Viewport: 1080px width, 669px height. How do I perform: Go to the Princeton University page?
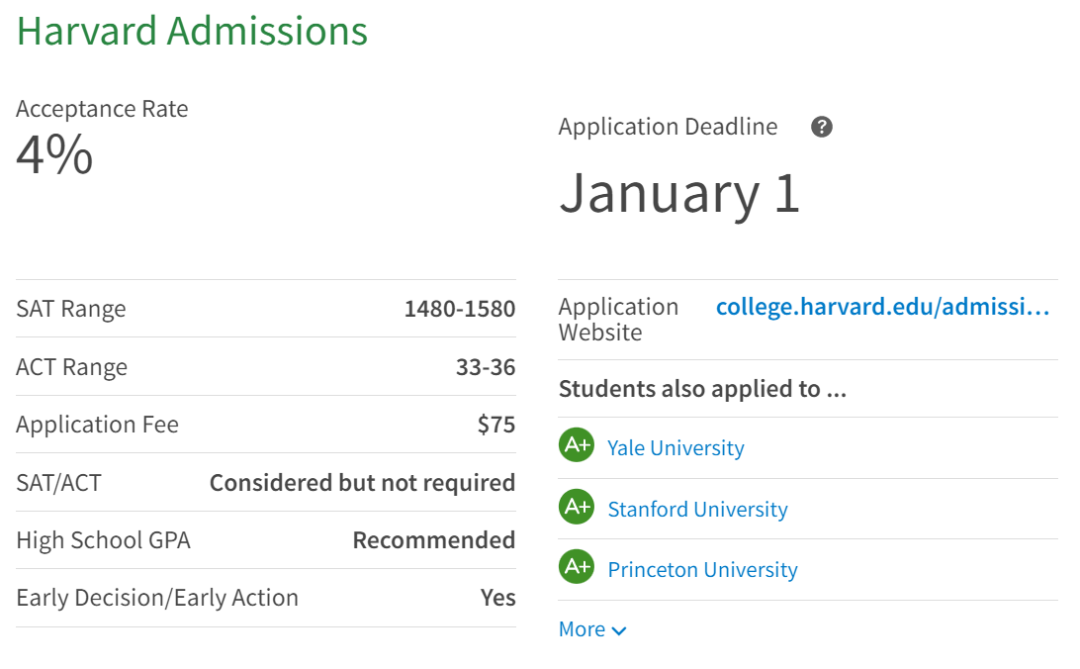[x=702, y=570]
